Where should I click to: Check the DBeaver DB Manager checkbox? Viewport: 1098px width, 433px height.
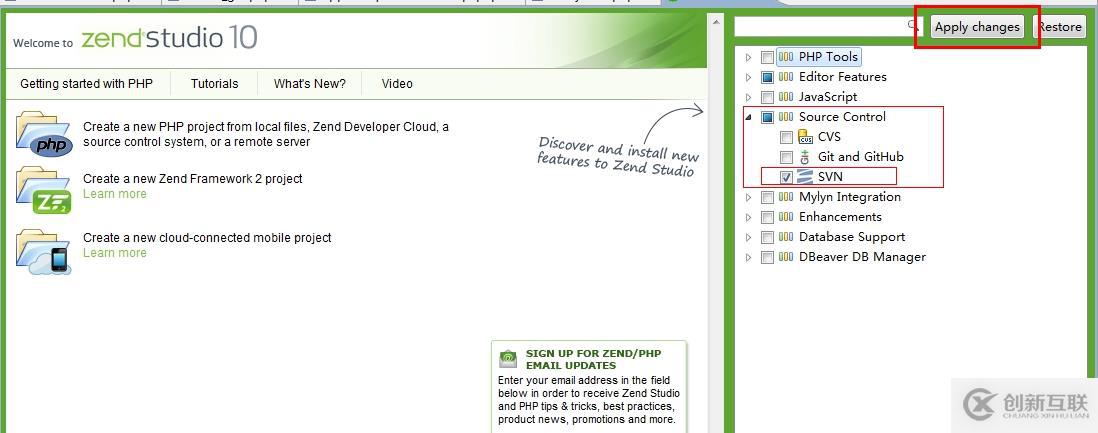(767, 257)
